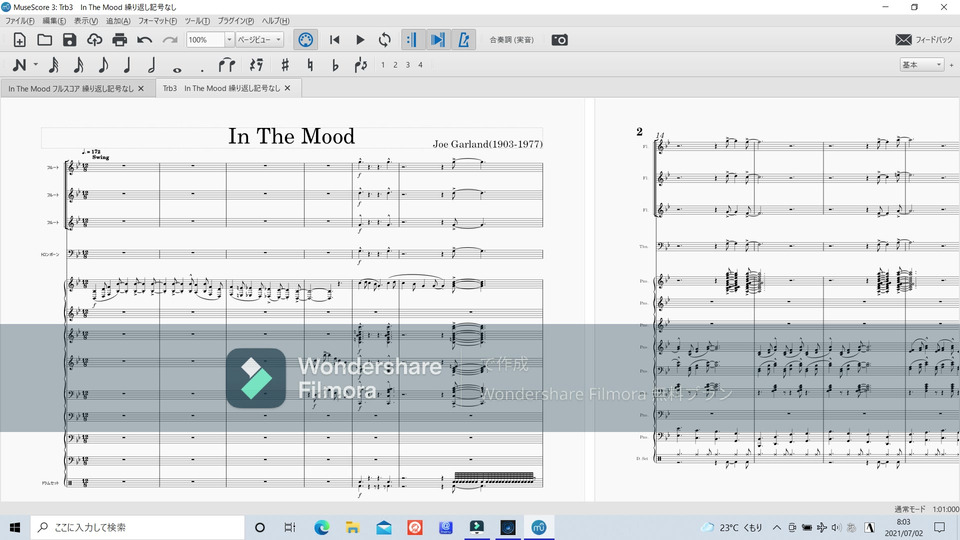Rewind playback to the start
The height and width of the screenshot is (540, 960).
tap(335, 40)
